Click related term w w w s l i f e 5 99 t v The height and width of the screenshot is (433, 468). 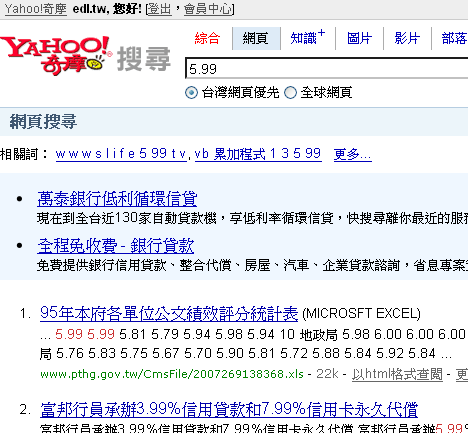(121, 154)
